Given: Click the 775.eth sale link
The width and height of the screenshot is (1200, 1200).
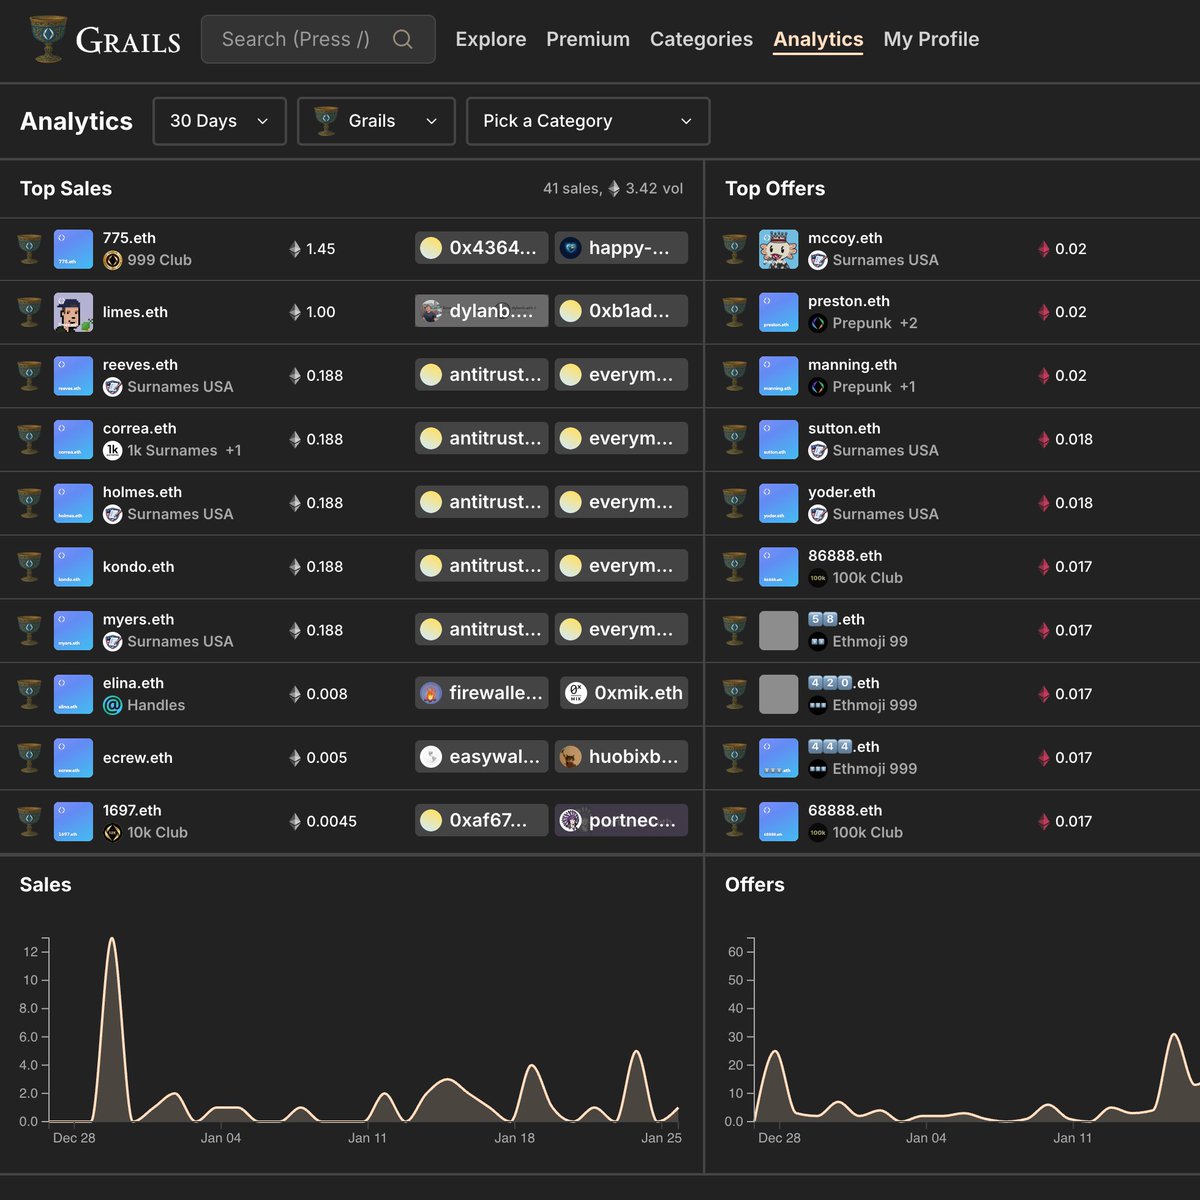Looking at the screenshot, I should tap(128, 238).
